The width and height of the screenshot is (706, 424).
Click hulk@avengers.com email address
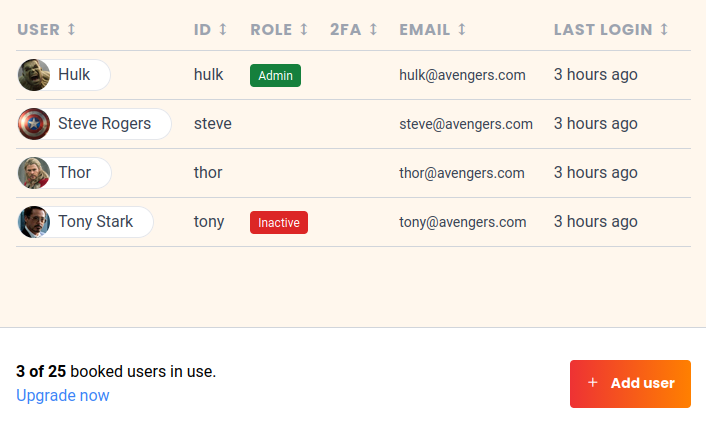pyautogui.click(x=462, y=75)
